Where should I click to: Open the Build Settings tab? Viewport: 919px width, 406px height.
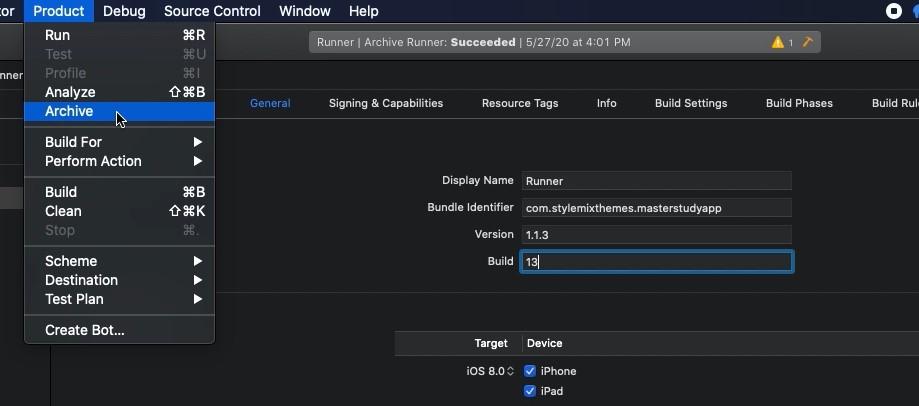point(691,103)
